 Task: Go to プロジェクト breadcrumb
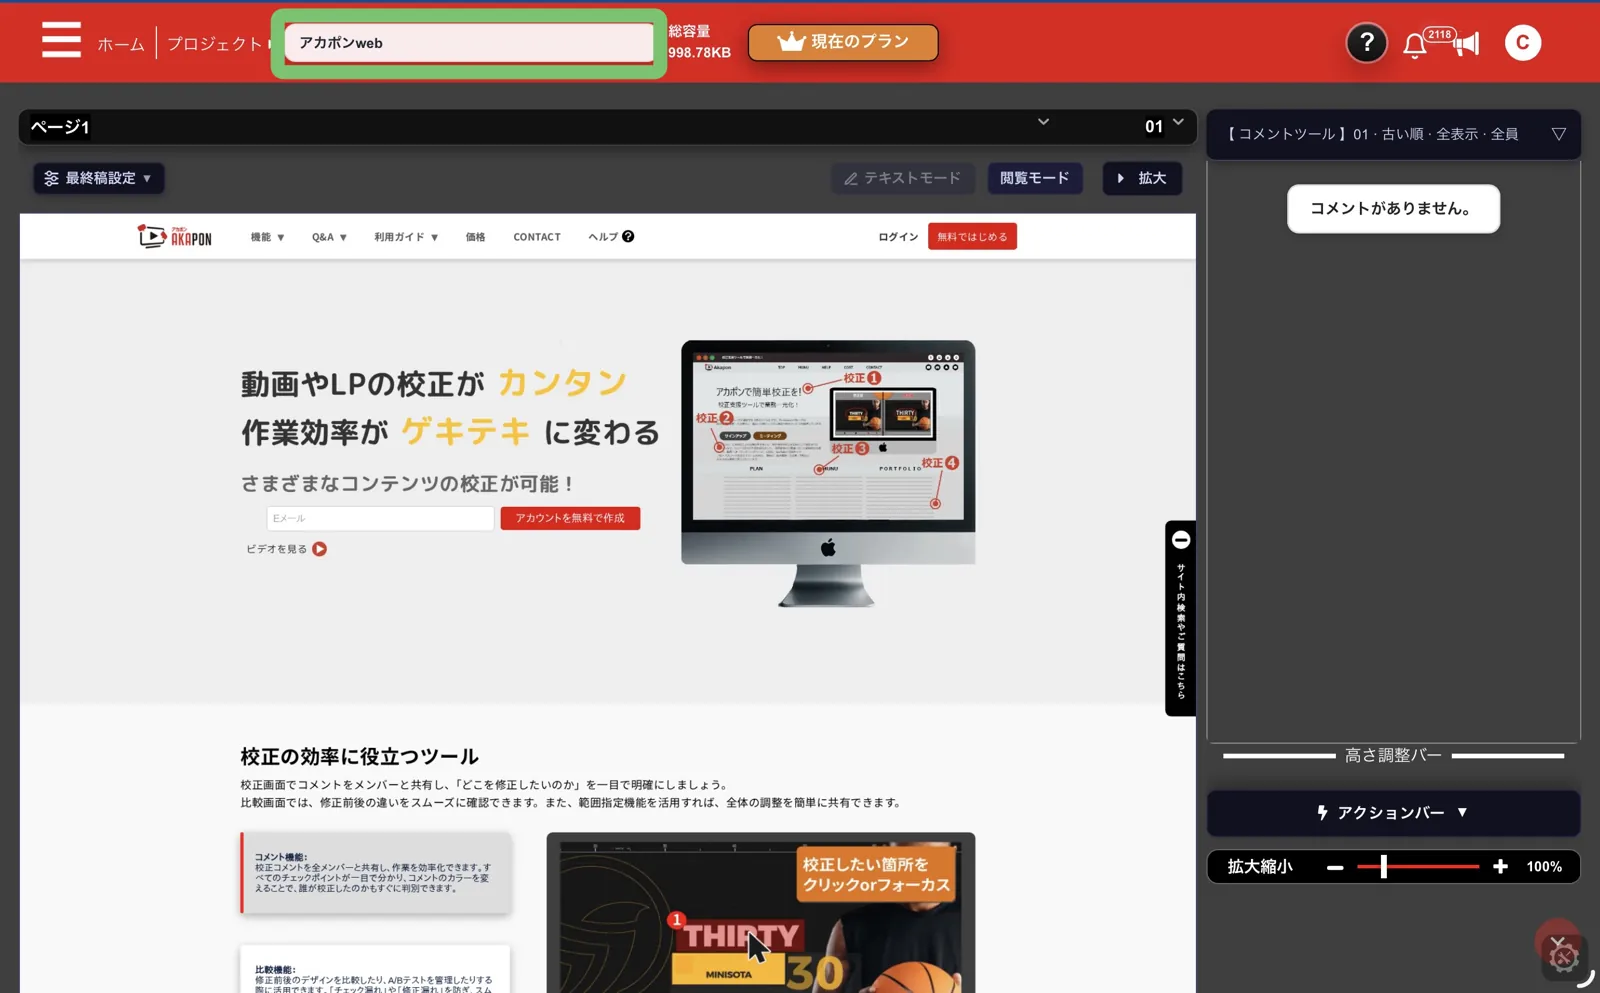214,44
